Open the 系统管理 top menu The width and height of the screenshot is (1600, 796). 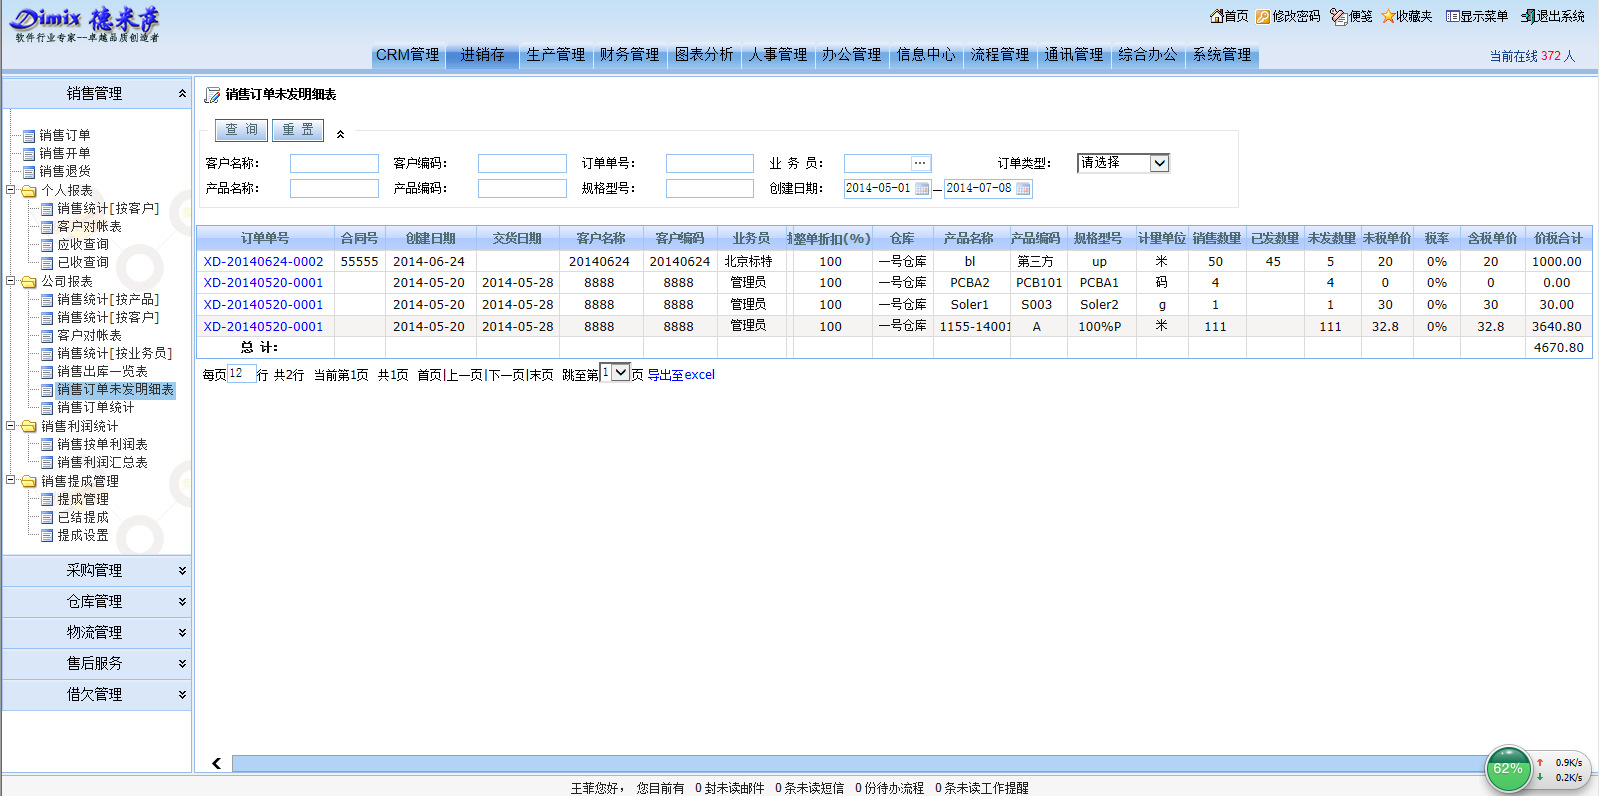tap(1222, 55)
